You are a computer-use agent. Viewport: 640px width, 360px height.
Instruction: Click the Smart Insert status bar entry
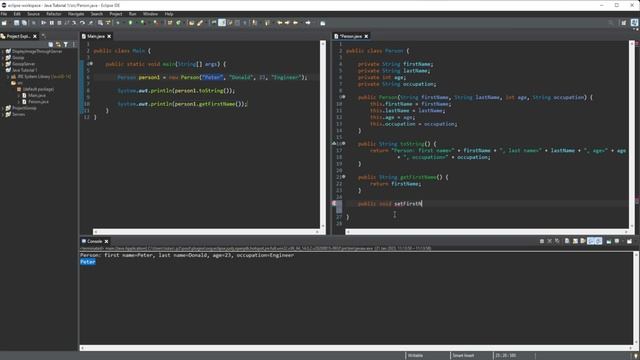pyautogui.click(x=463, y=356)
